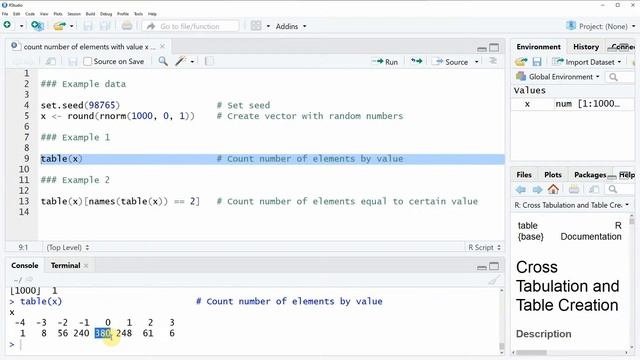This screenshot has height=360, width=640.
Task: Open the Session menu
Action: [74, 14]
